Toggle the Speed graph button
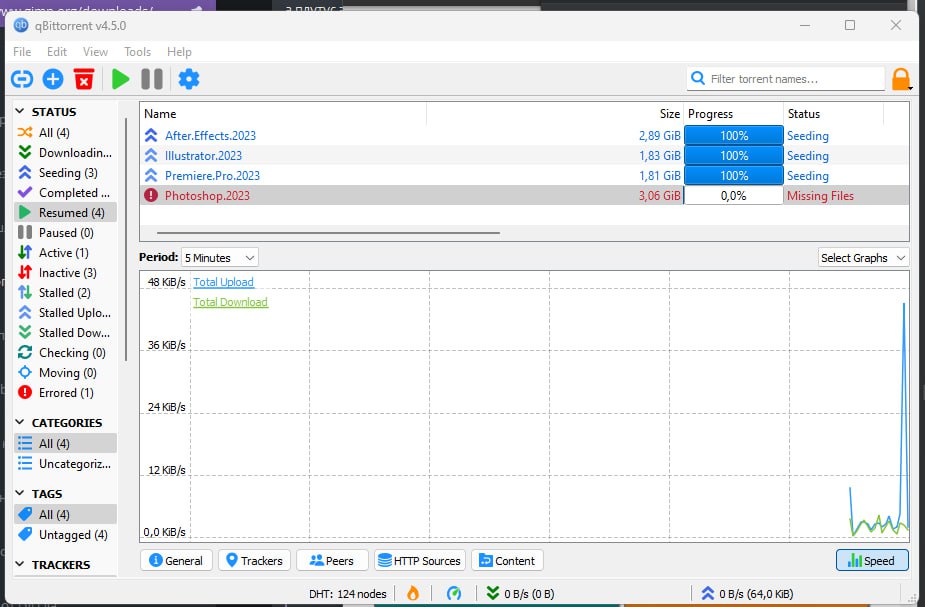Image resolution: width=925 pixels, height=607 pixels. 872,560
